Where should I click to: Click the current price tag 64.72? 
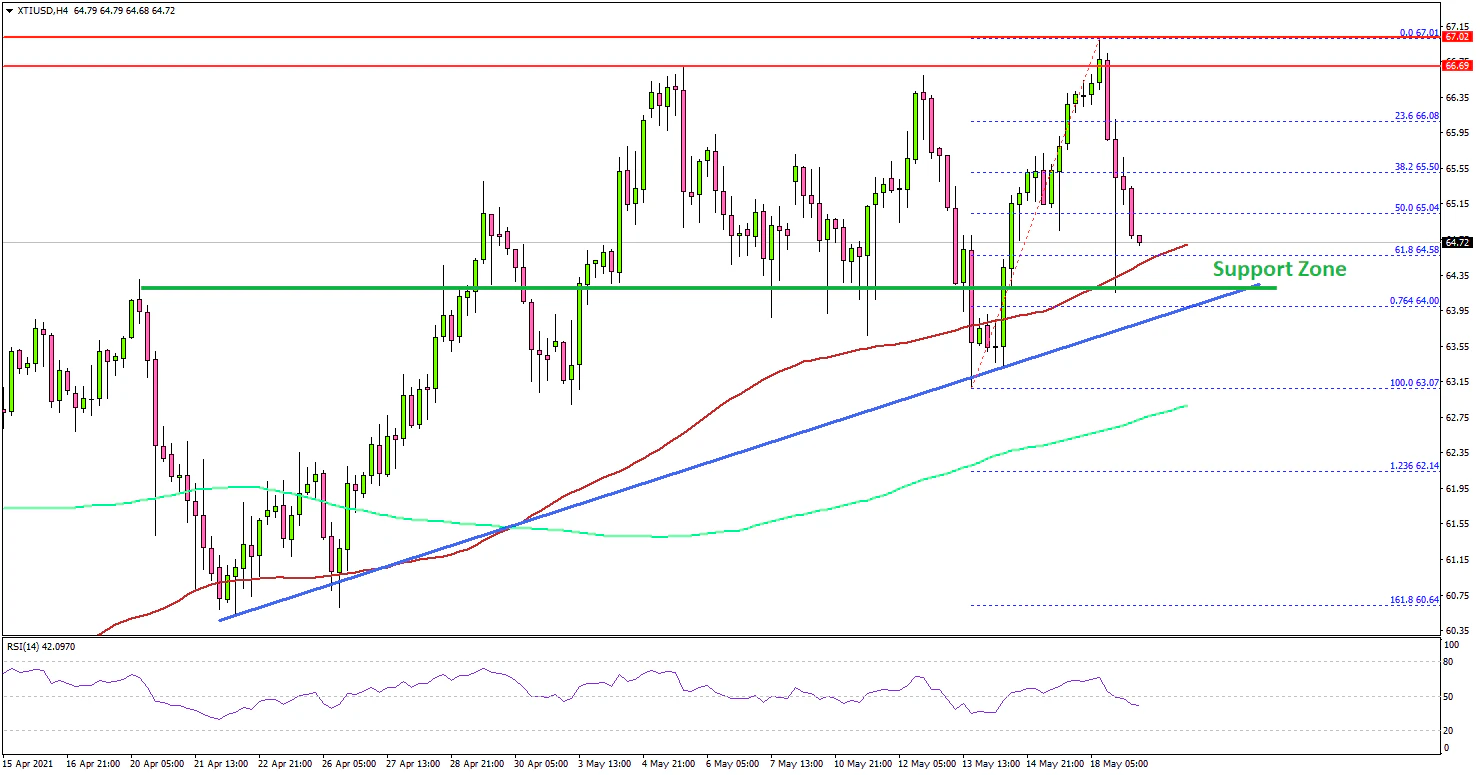coord(1456,242)
